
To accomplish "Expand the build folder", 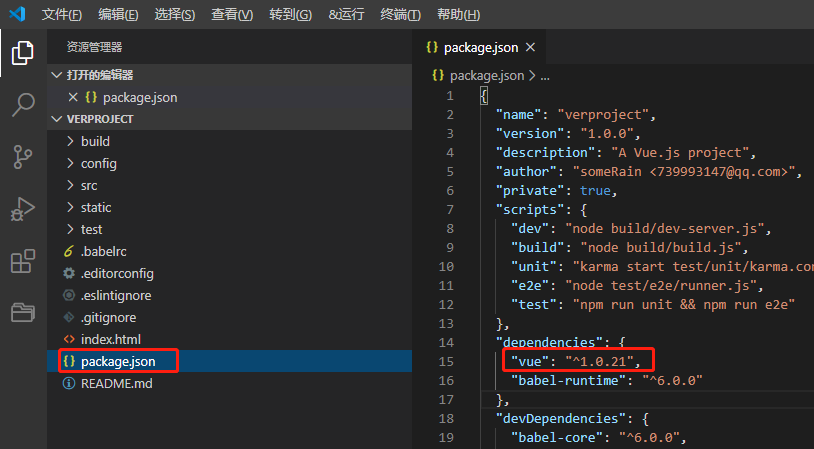I will tap(70, 141).
